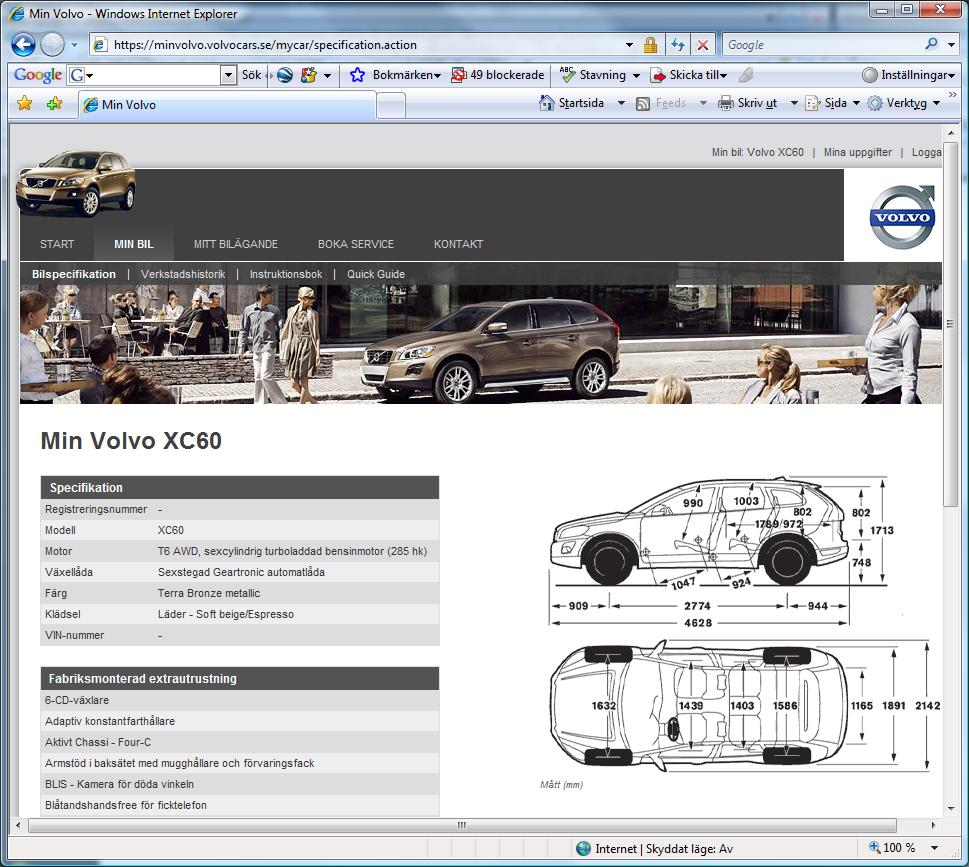The width and height of the screenshot is (969, 867).
Task: Stop loading with the red X icon
Action: click(703, 44)
